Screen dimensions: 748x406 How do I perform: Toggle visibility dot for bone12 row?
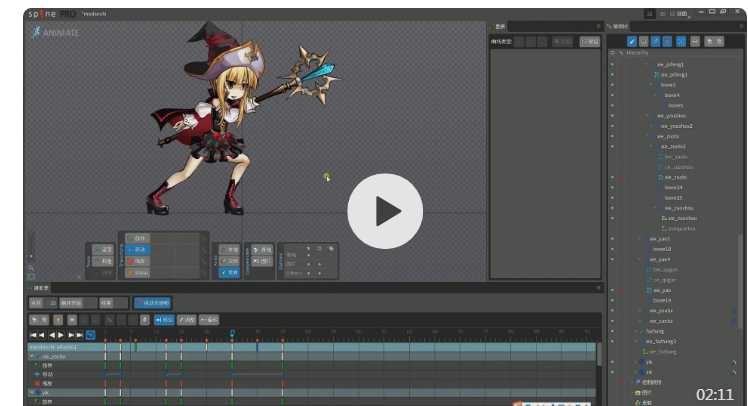pyautogui.click(x=612, y=249)
